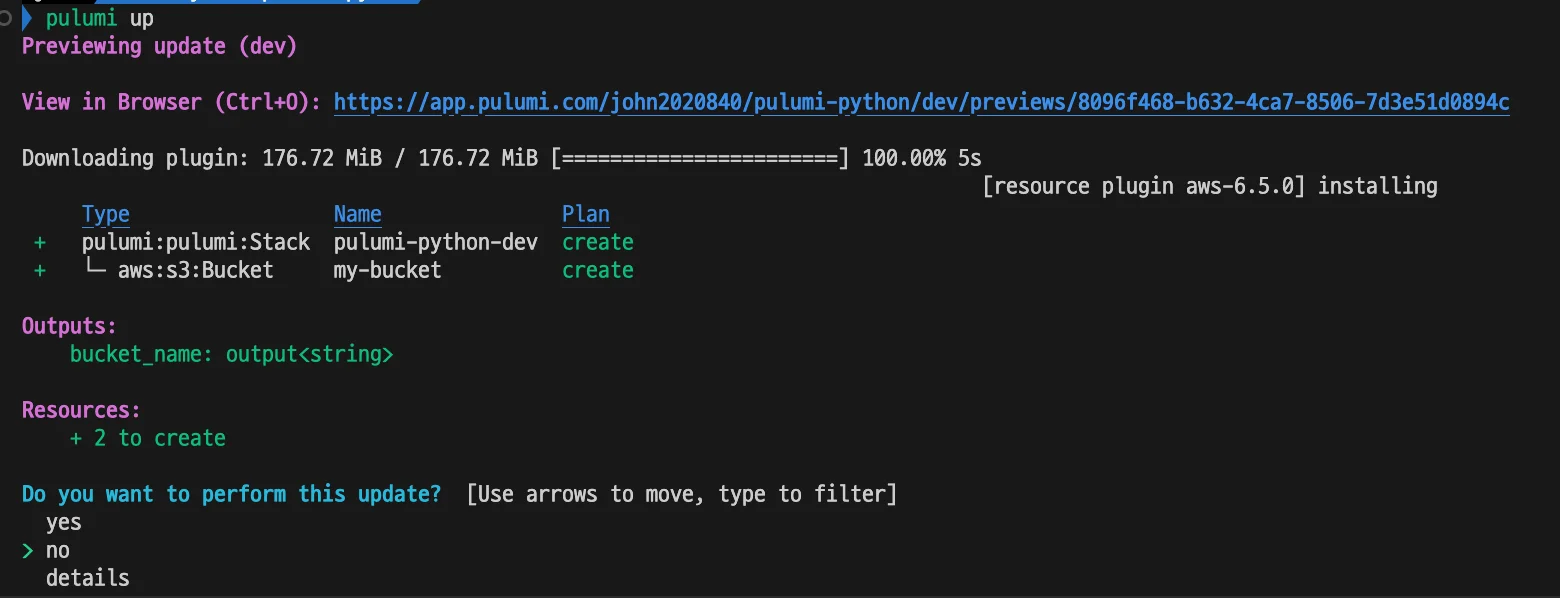Click the small circle at the top-left edge
Image resolution: width=1560 pixels, height=598 pixels.
coord(5,18)
